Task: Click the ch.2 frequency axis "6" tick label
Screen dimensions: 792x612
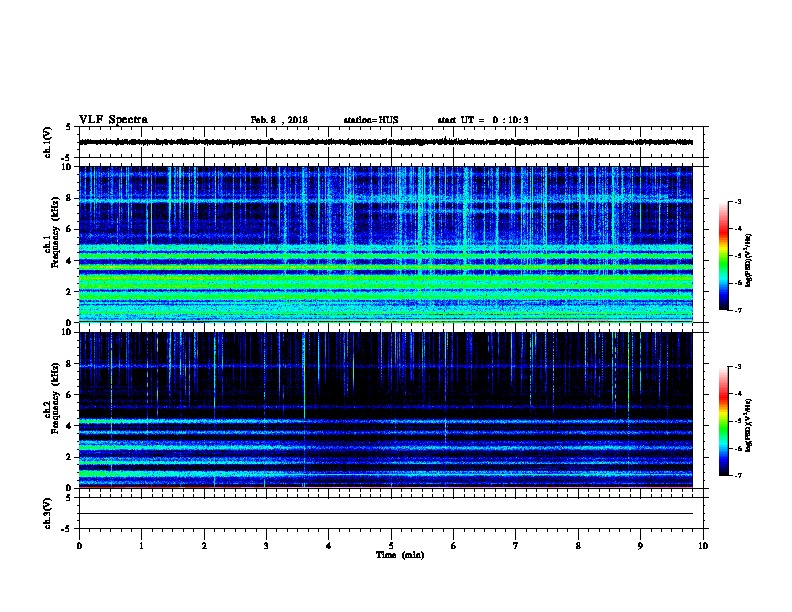Action: 69,395
